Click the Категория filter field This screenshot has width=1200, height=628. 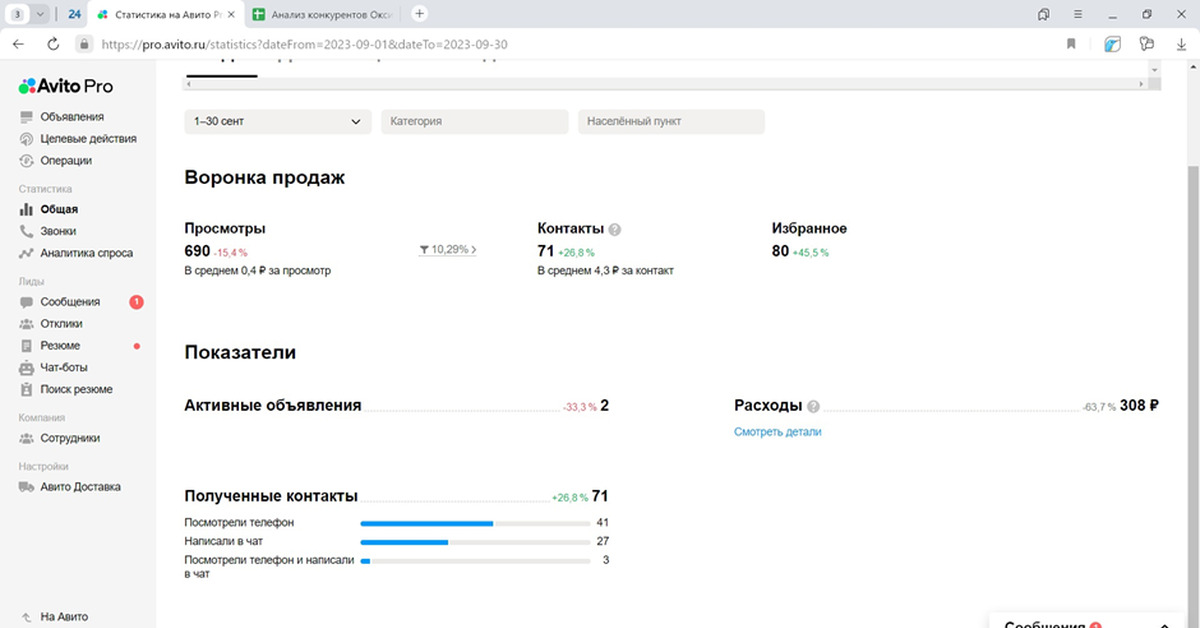click(474, 121)
